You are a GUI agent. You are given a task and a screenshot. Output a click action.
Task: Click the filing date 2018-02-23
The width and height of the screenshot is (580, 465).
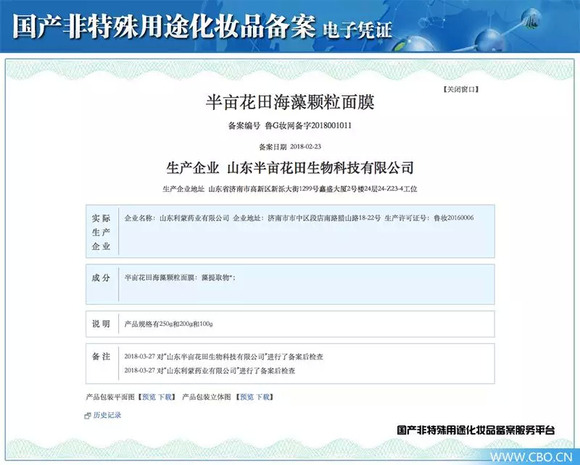pos(306,147)
